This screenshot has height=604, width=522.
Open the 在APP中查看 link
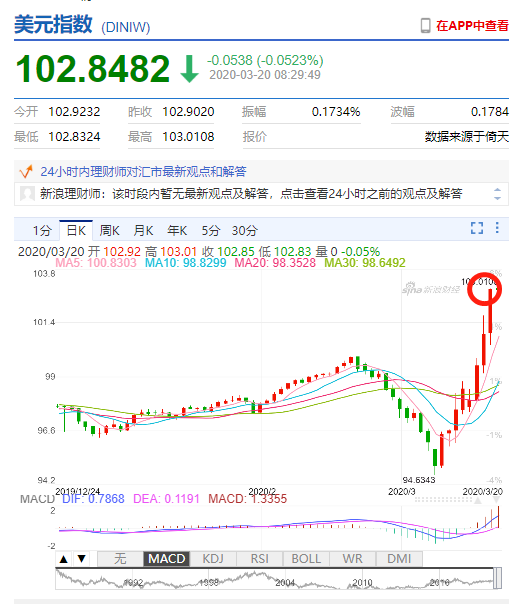coord(472,26)
